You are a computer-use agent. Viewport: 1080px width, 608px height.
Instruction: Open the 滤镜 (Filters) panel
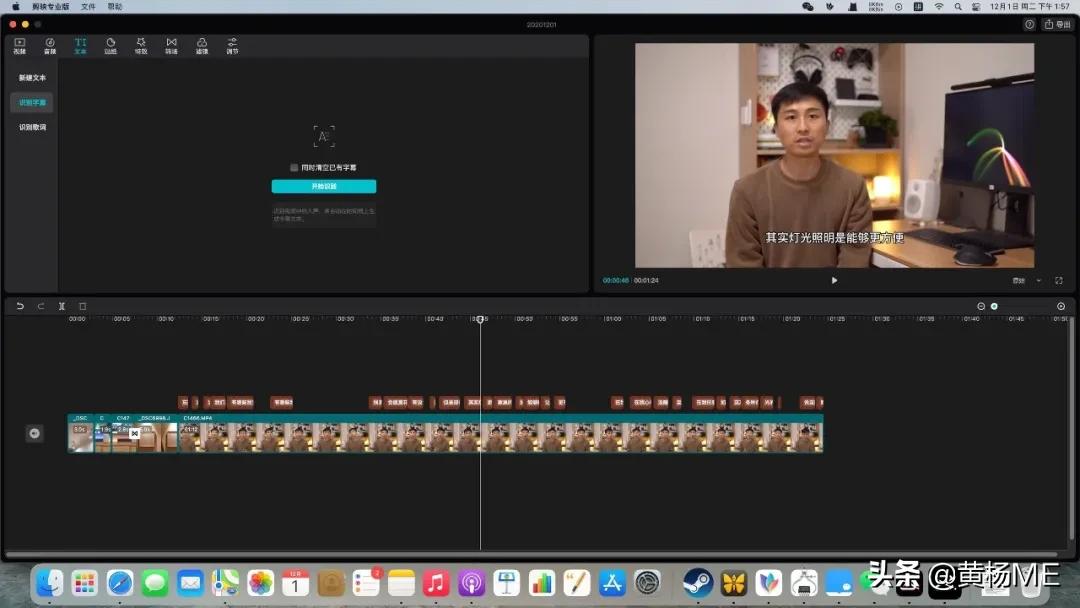coord(201,44)
